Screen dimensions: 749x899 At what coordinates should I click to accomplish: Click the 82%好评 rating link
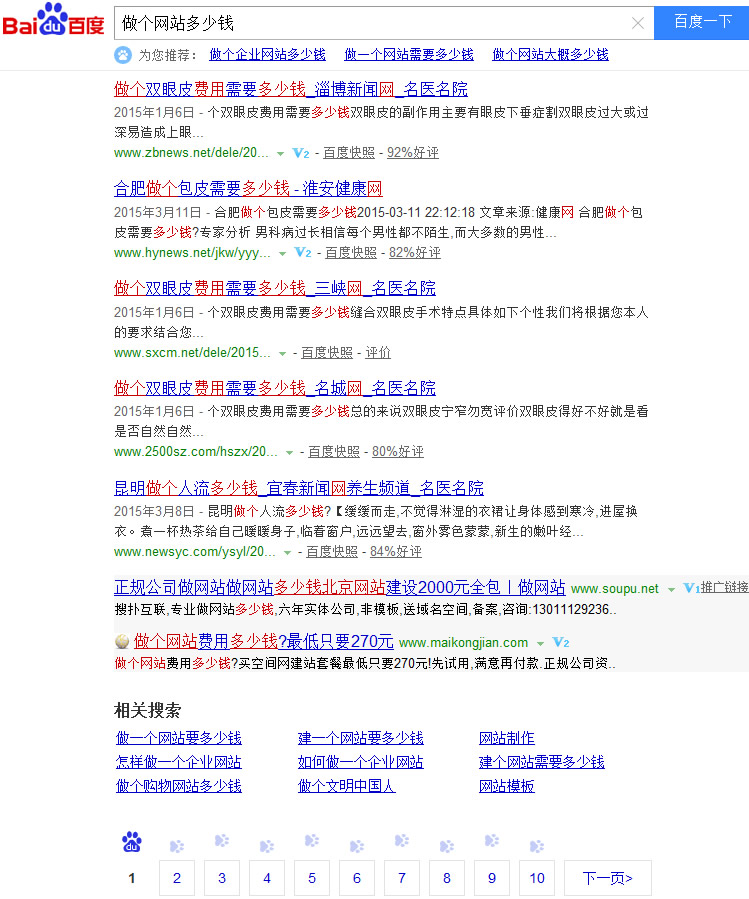pos(415,253)
